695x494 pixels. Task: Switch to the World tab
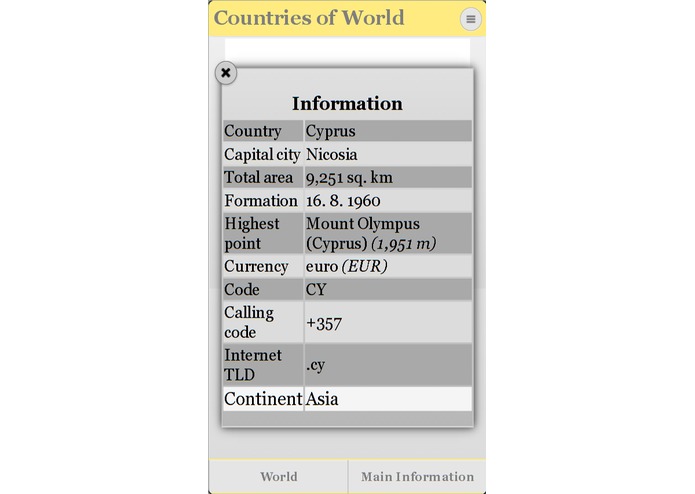point(278,476)
